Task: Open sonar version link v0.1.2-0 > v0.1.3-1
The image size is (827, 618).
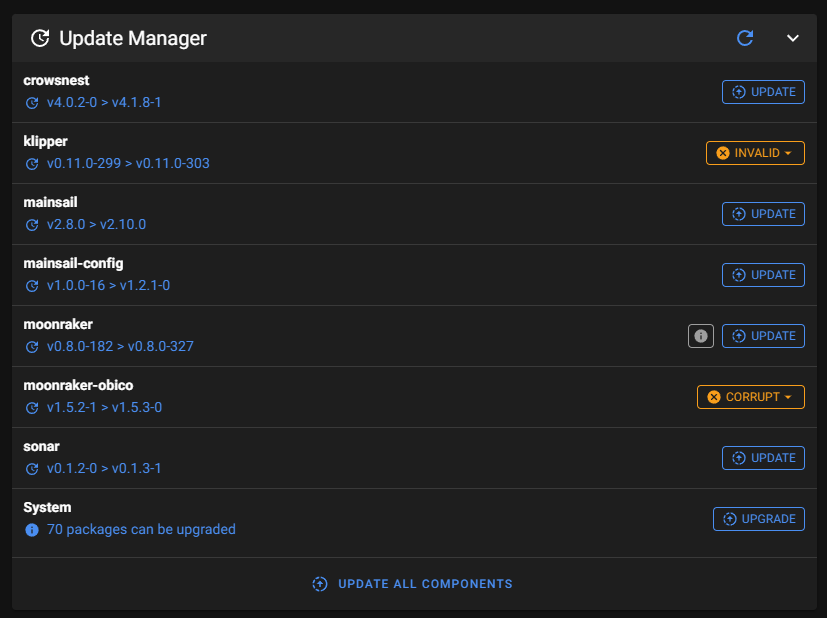Action: point(104,468)
